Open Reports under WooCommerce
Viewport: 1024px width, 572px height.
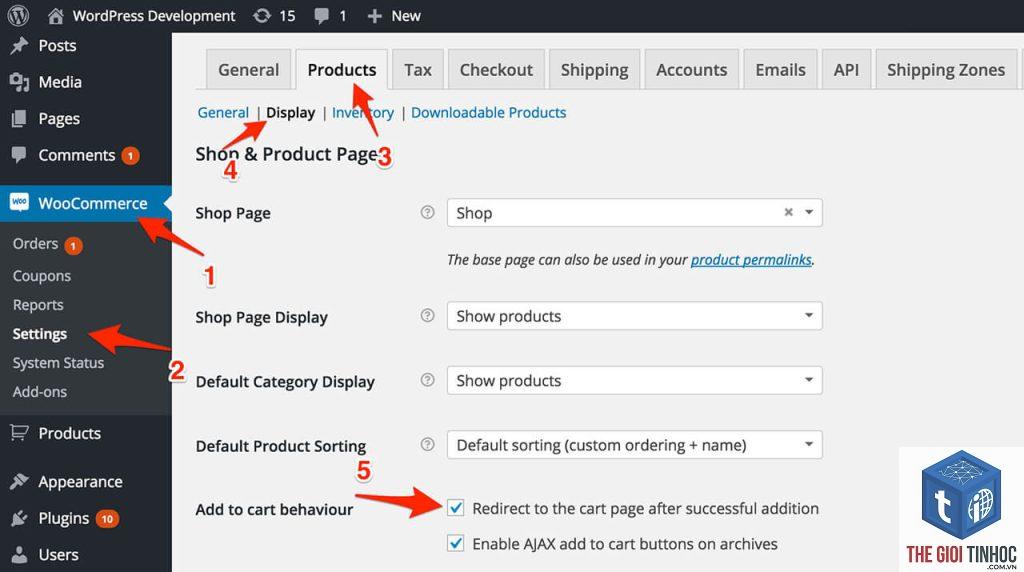pos(38,305)
